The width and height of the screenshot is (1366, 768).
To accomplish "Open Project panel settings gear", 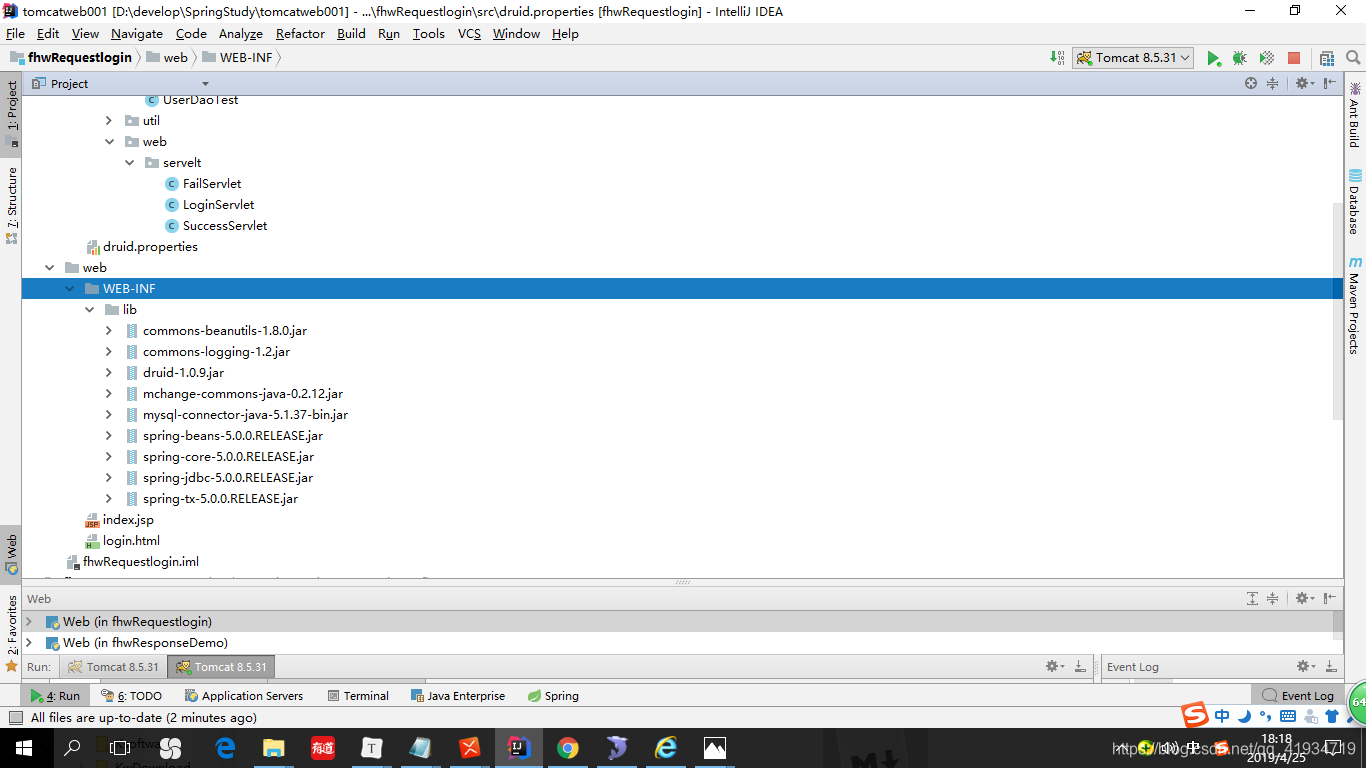I will pyautogui.click(x=1303, y=84).
